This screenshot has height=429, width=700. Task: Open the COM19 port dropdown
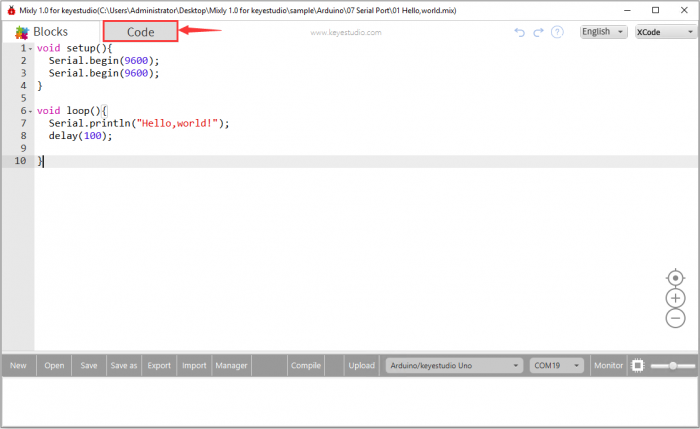(557, 366)
